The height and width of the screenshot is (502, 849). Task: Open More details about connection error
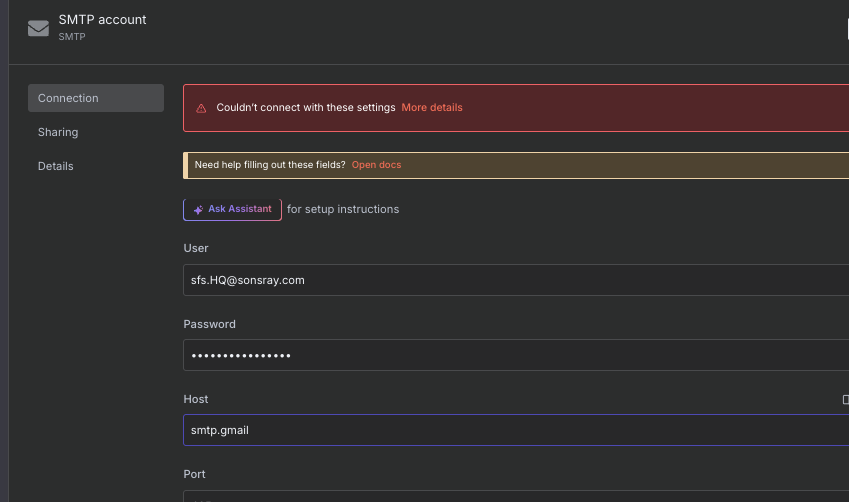point(432,108)
